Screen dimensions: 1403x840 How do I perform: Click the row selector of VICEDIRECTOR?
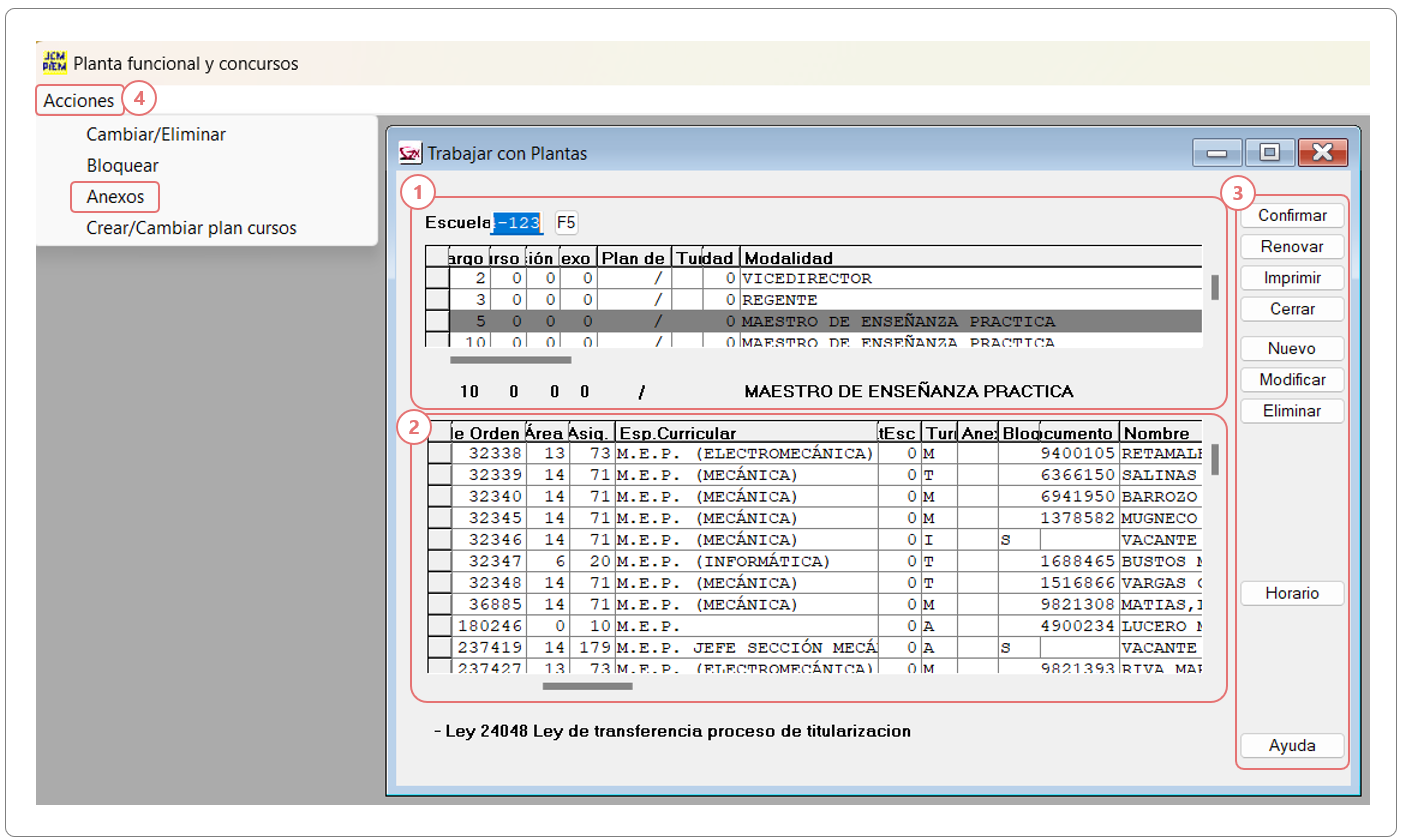coord(437,279)
